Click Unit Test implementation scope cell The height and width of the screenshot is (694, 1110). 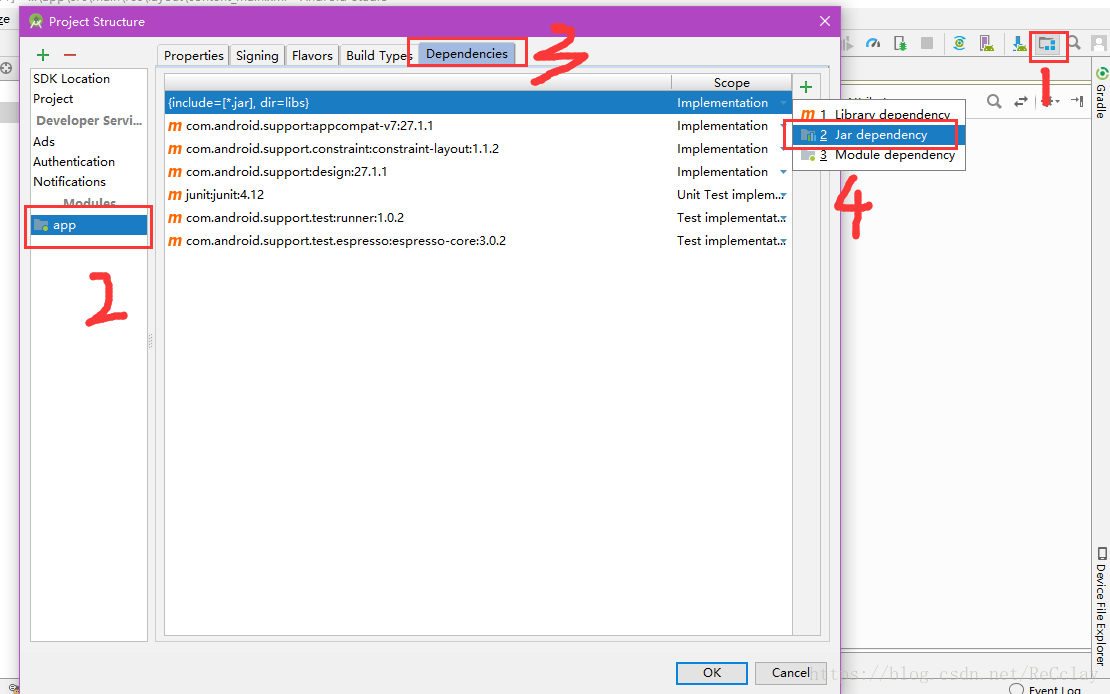coord(729,195)
